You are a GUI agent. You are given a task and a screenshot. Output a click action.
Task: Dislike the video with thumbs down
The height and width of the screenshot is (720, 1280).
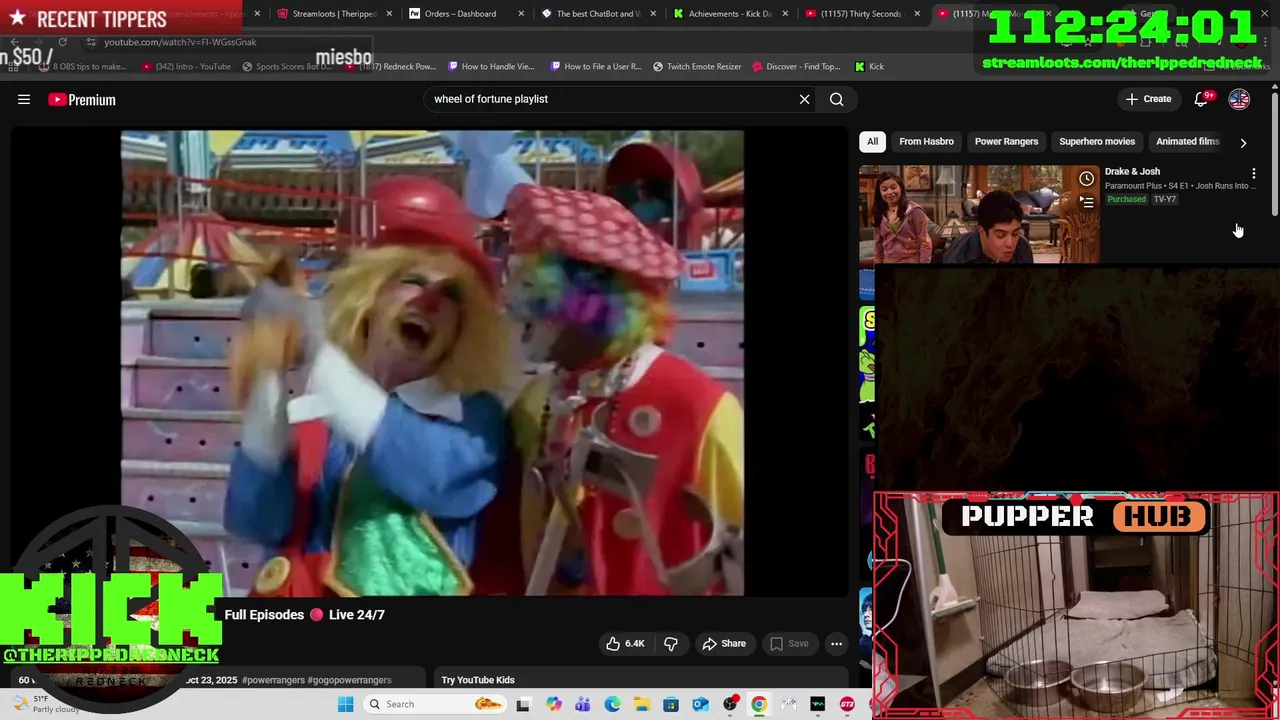671,643
